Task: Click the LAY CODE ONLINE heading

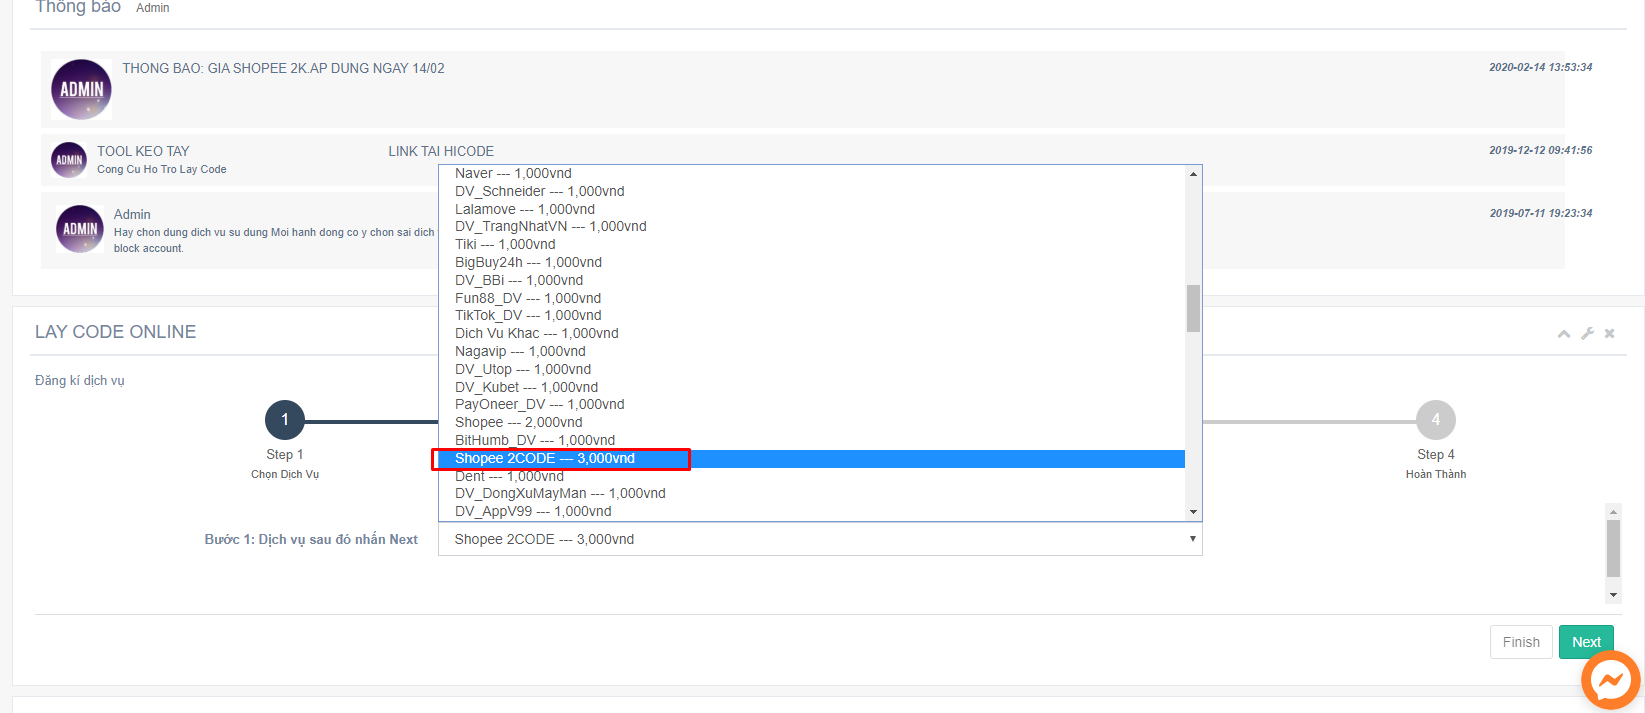Action: point(115,332)
